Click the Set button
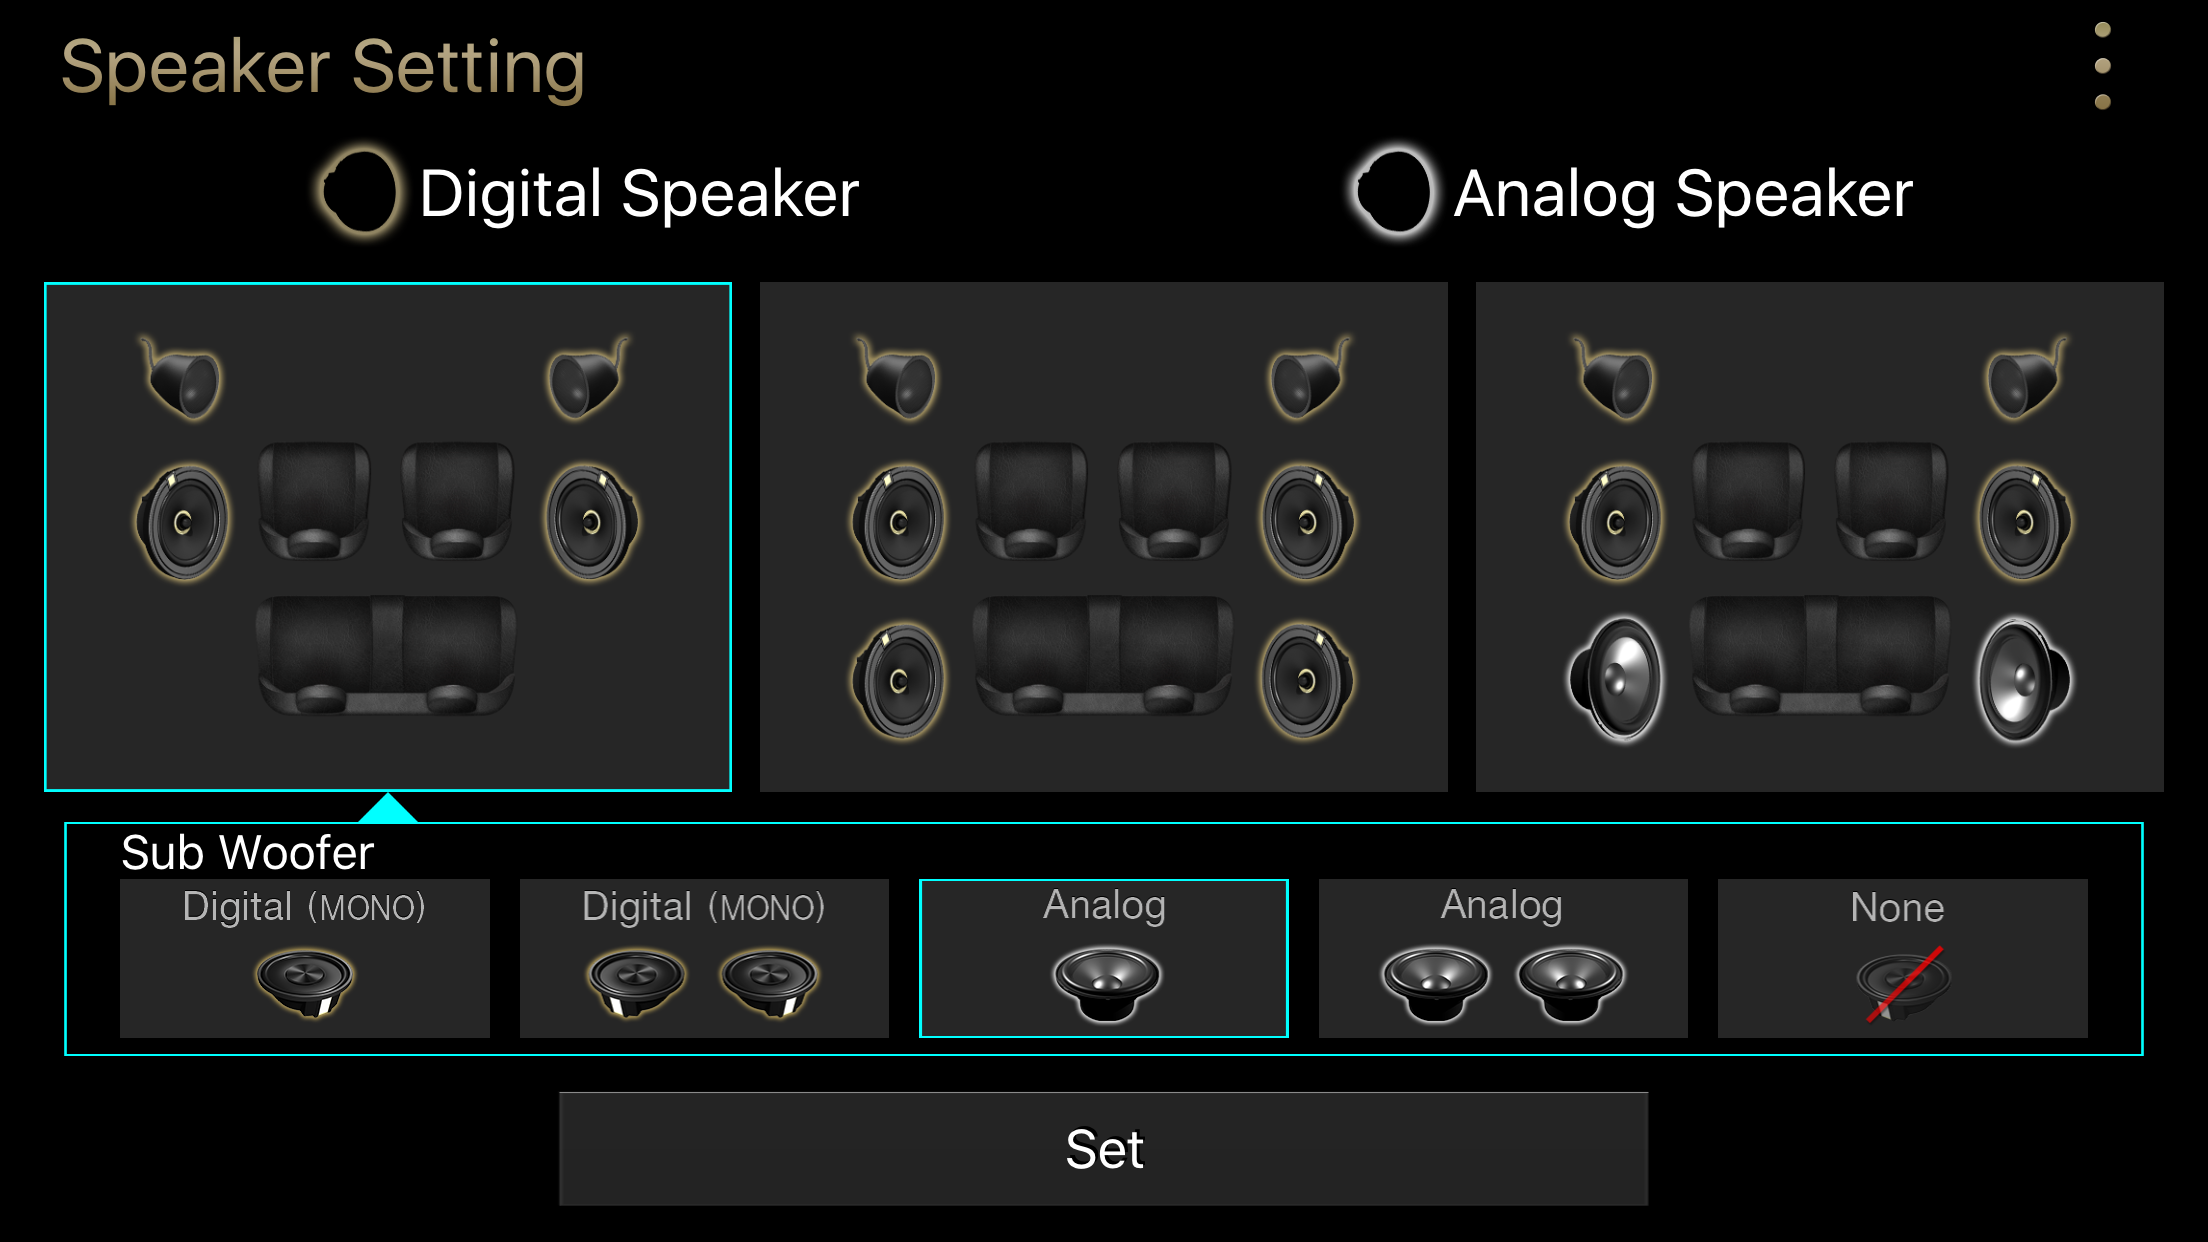 [1104, 1149]
